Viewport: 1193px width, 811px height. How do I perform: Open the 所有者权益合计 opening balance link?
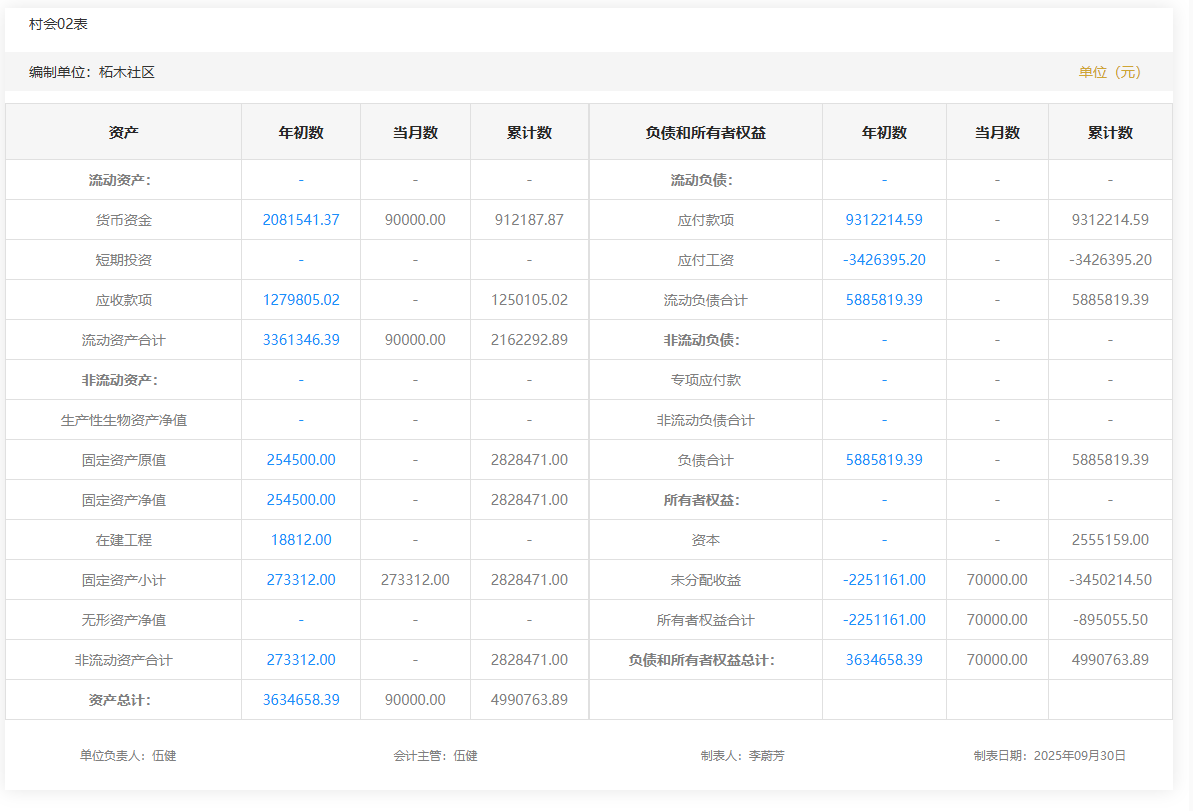point(884,620)
